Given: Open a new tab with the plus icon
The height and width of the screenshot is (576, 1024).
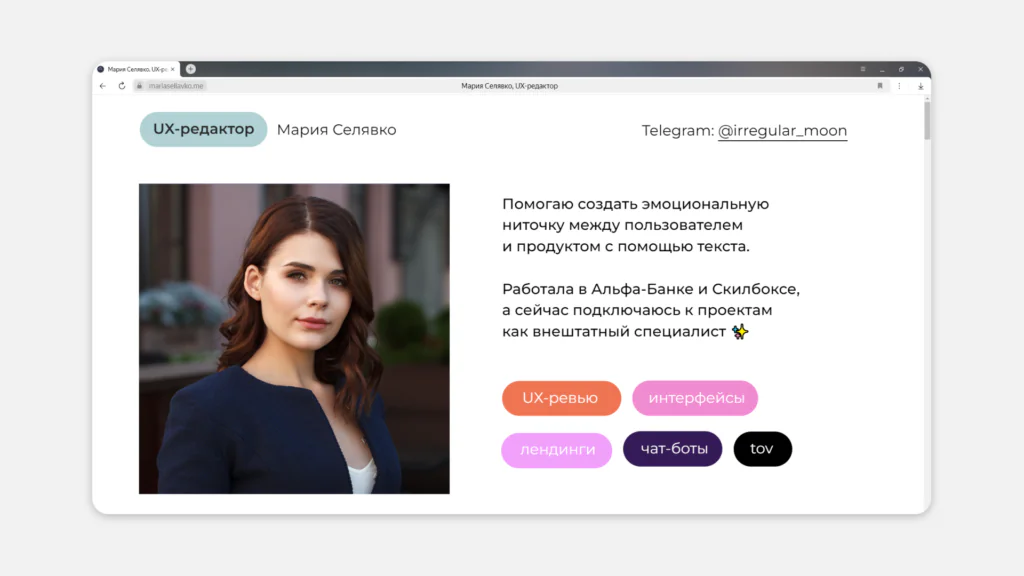Looking at the screenshot, I should click(191, 69).
